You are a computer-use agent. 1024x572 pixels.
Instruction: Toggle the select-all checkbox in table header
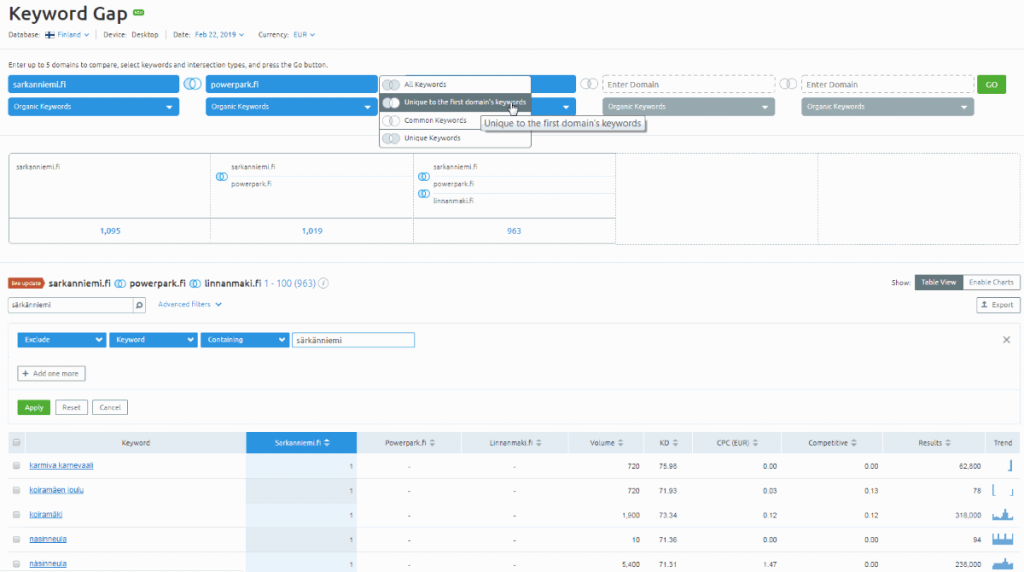[x=16, y=443]
